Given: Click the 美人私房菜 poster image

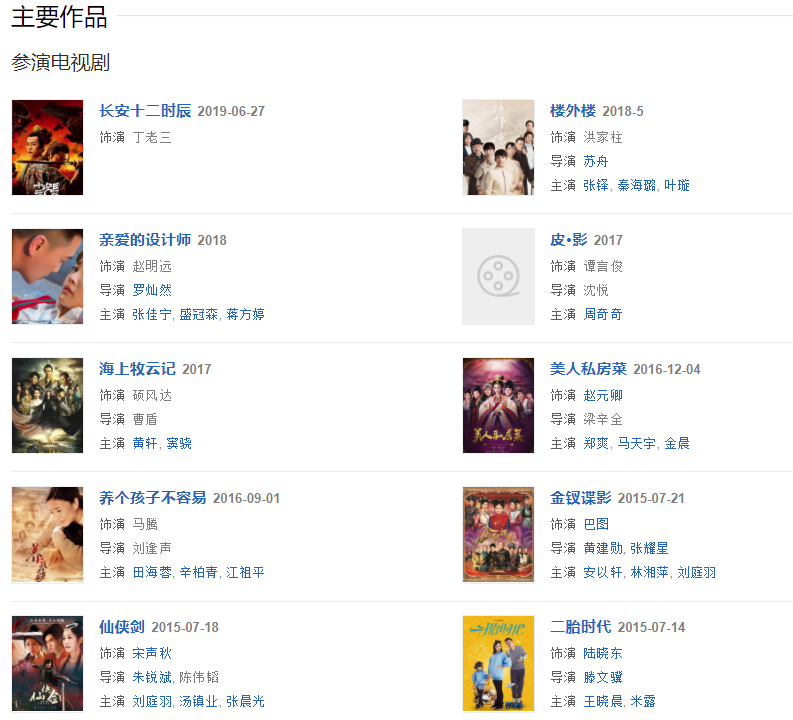Looking at the screenshot, I should coord(498,405).
